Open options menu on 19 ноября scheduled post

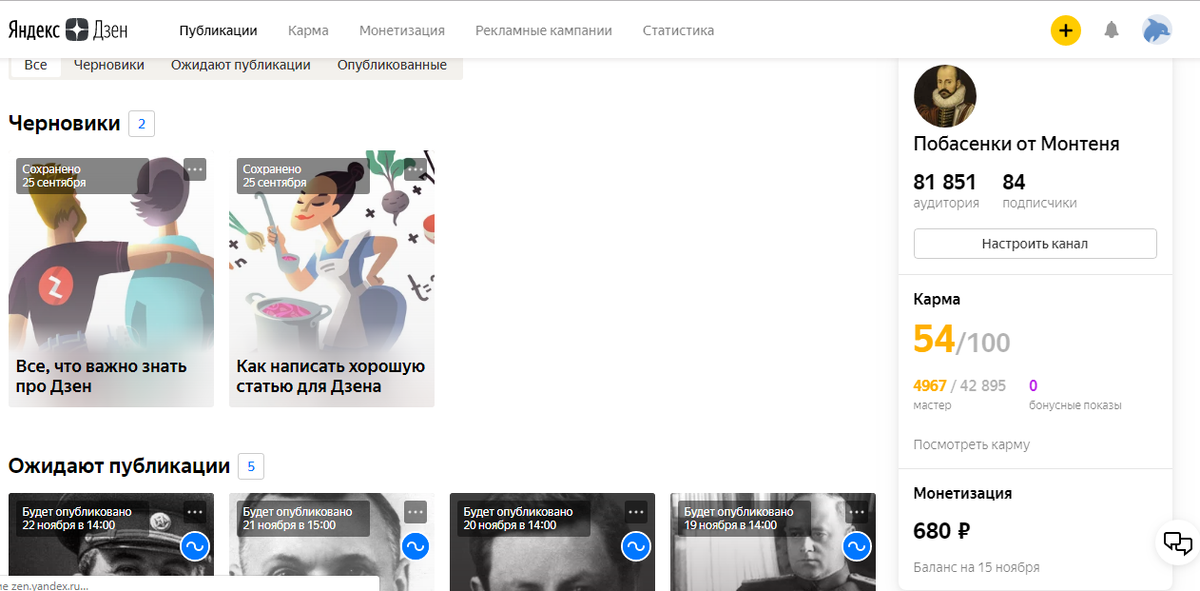point(857,511)
